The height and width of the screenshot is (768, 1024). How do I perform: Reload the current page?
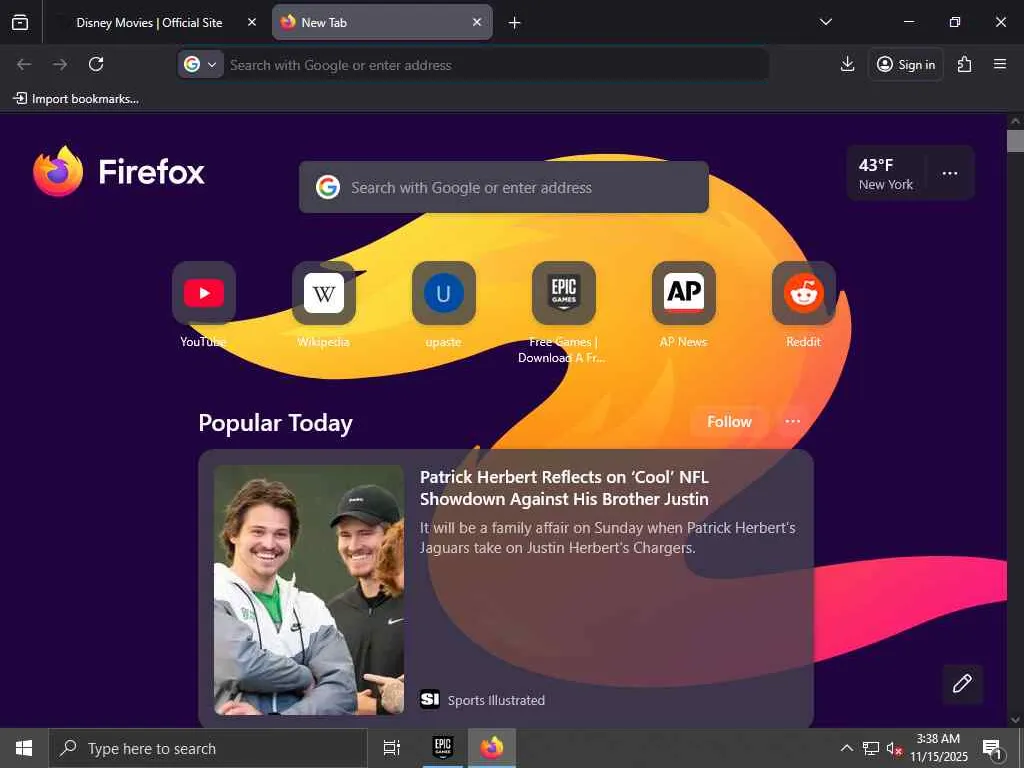[x=96, y=64]
